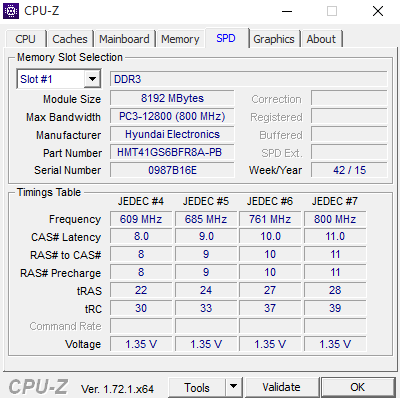This screenshot has height=398, width=400.
Task: Switch to the Caches tab
Action: [x=70, y=39]
